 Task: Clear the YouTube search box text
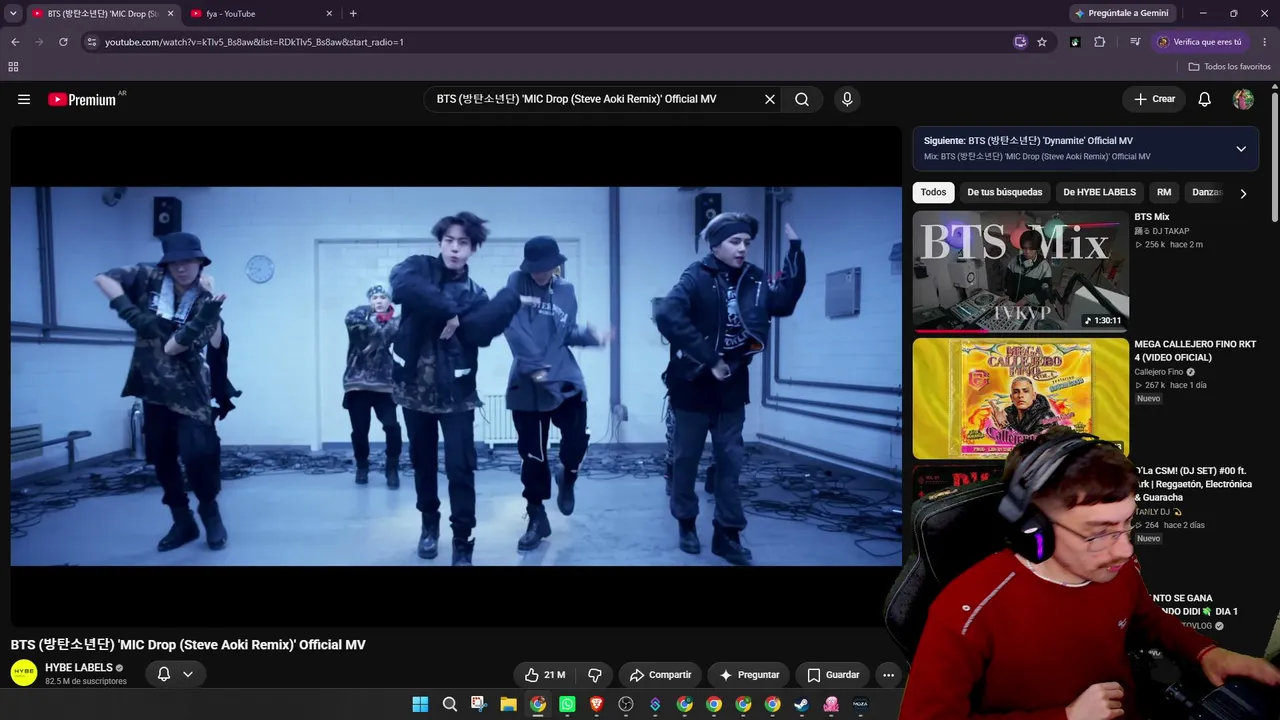[770, 99]
